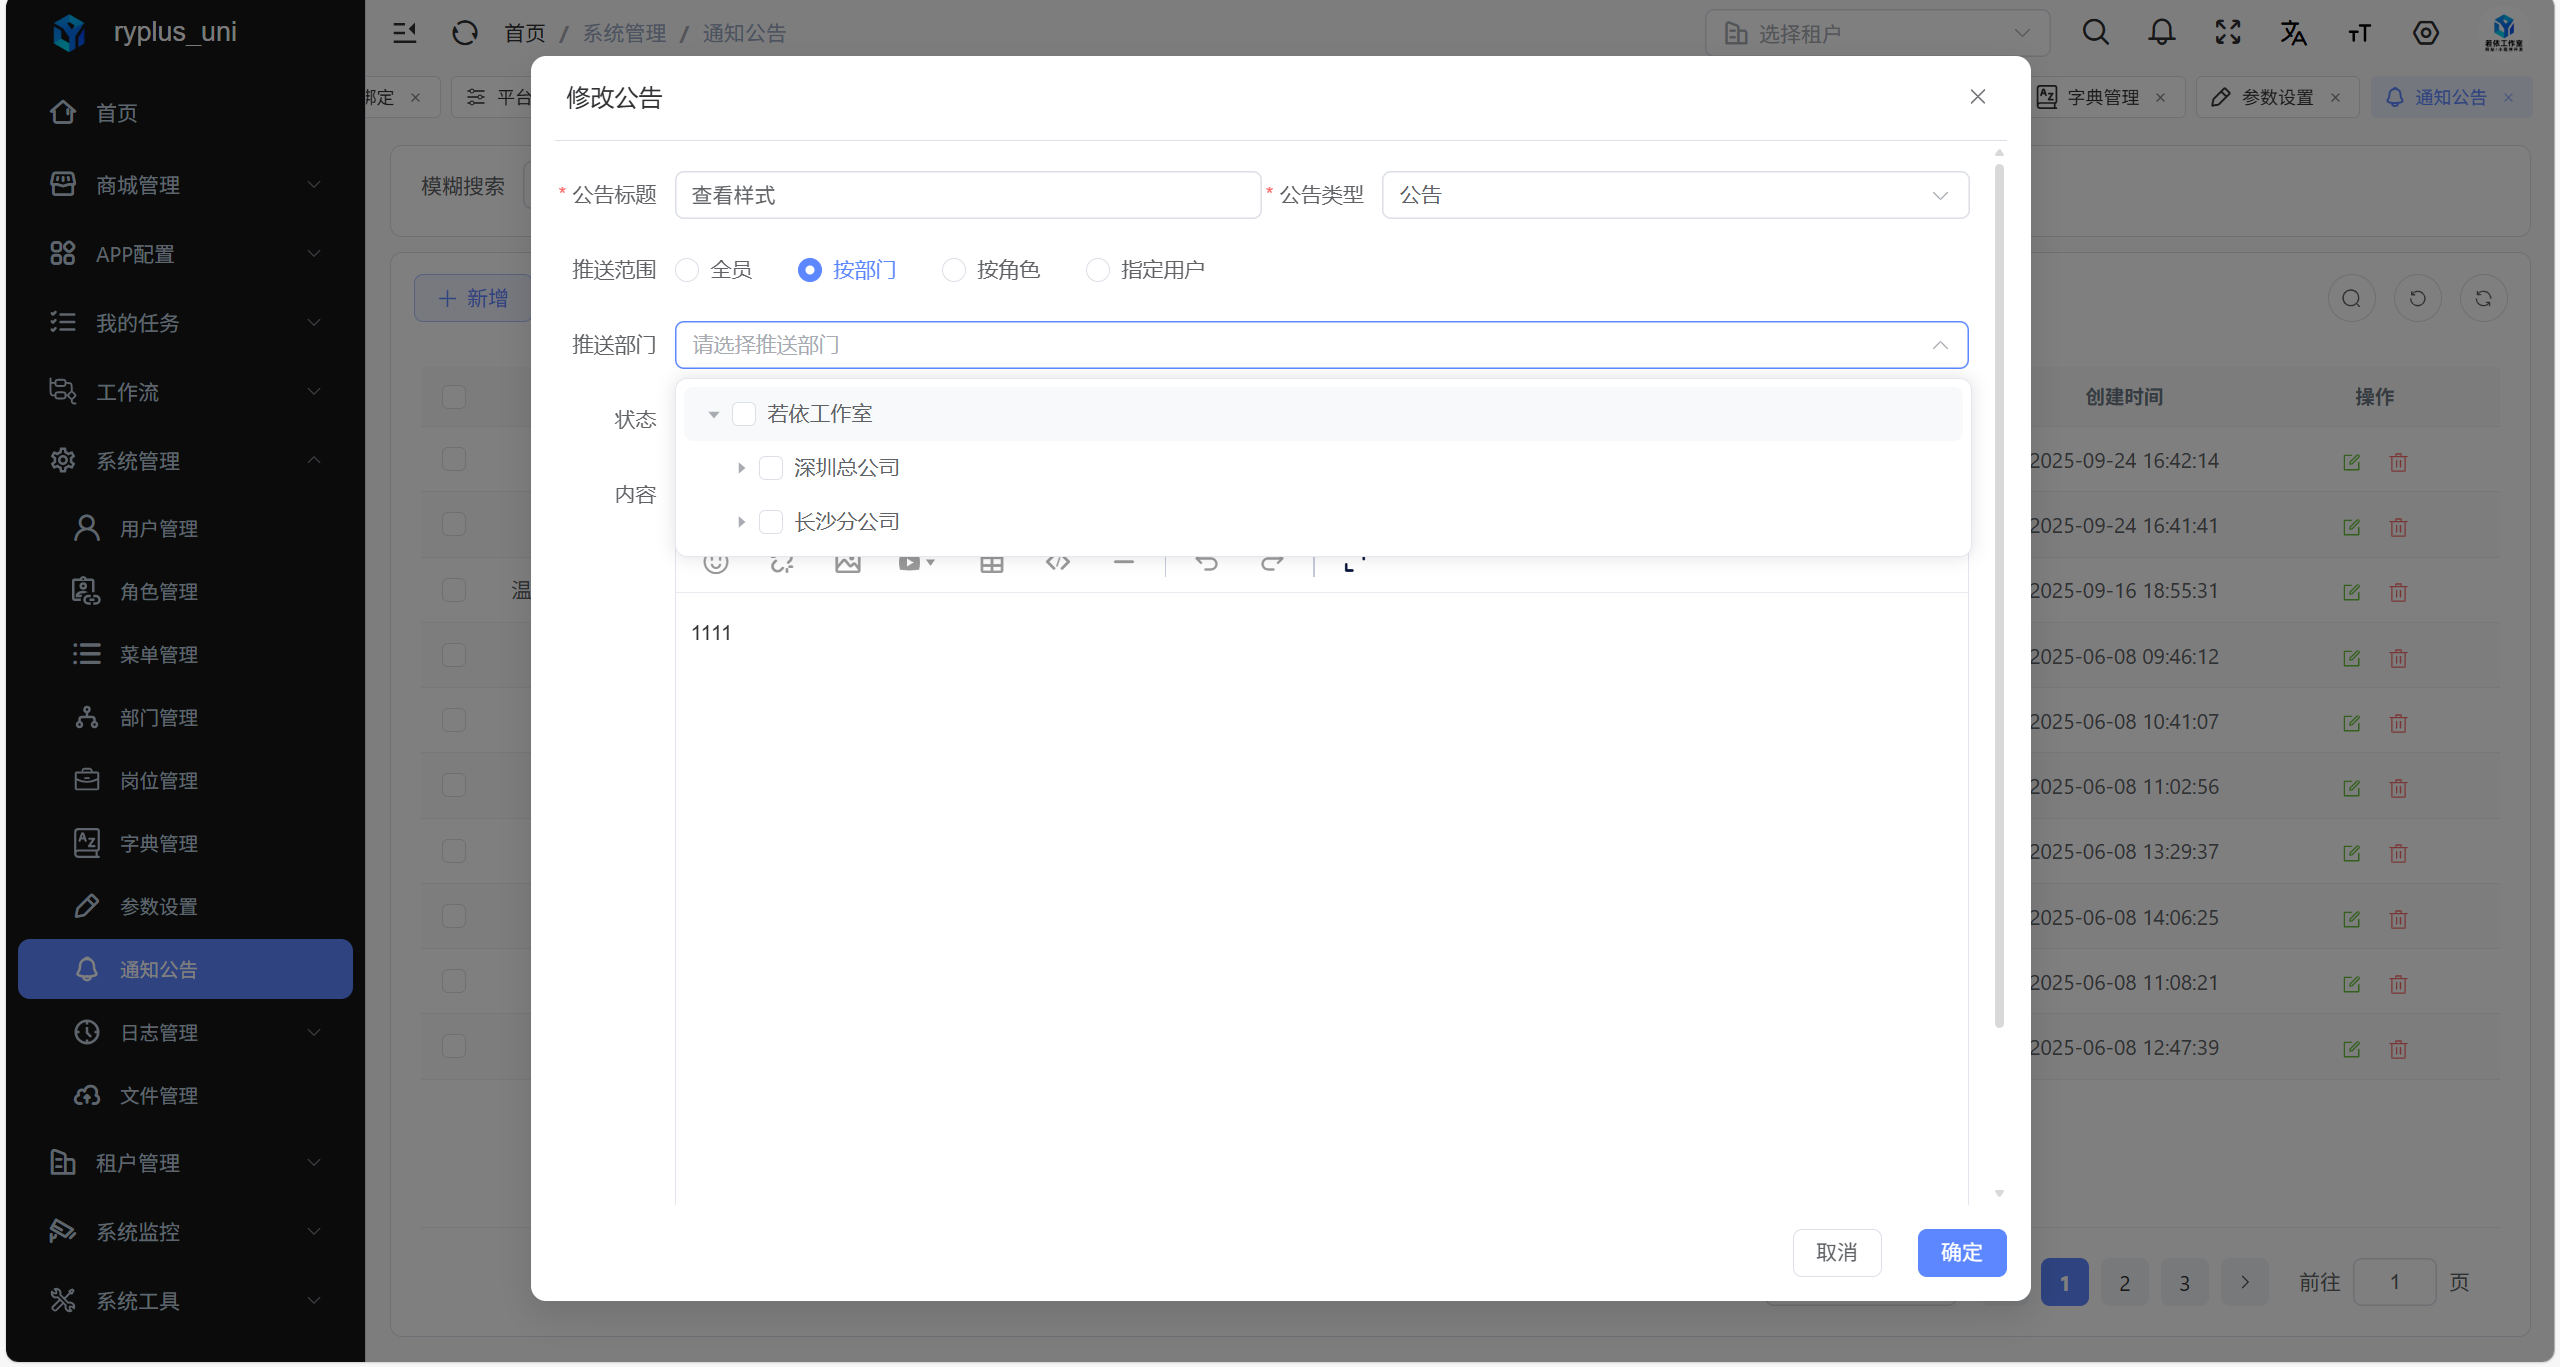
Task: Open the 公告类型 dropdown
Action: click(x=1674, y=195)
